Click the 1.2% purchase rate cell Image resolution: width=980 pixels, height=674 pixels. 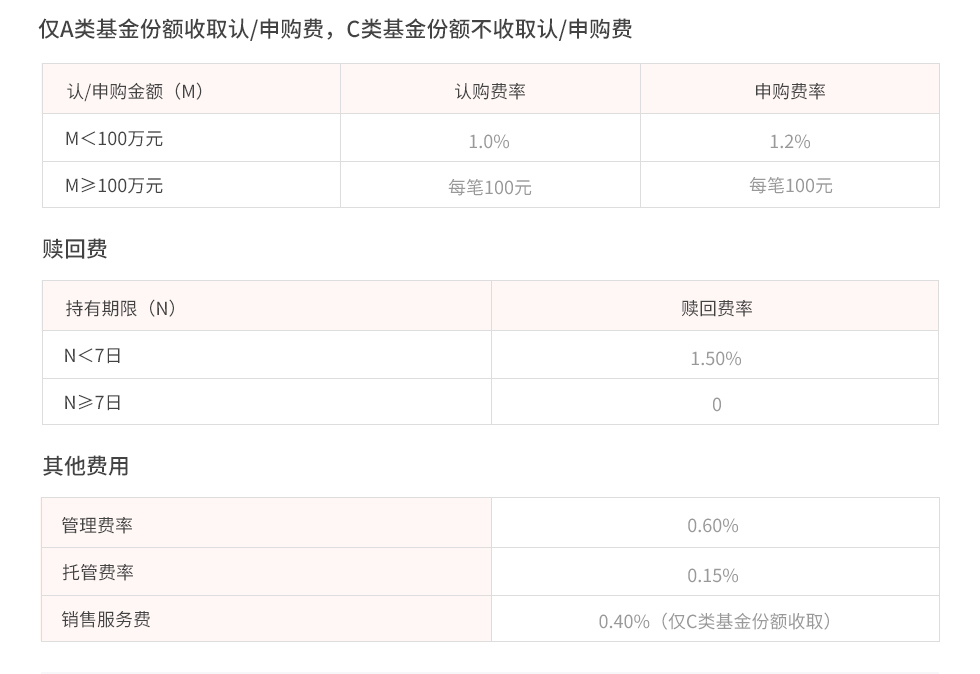pyautogui.click(x=790, y=141)
